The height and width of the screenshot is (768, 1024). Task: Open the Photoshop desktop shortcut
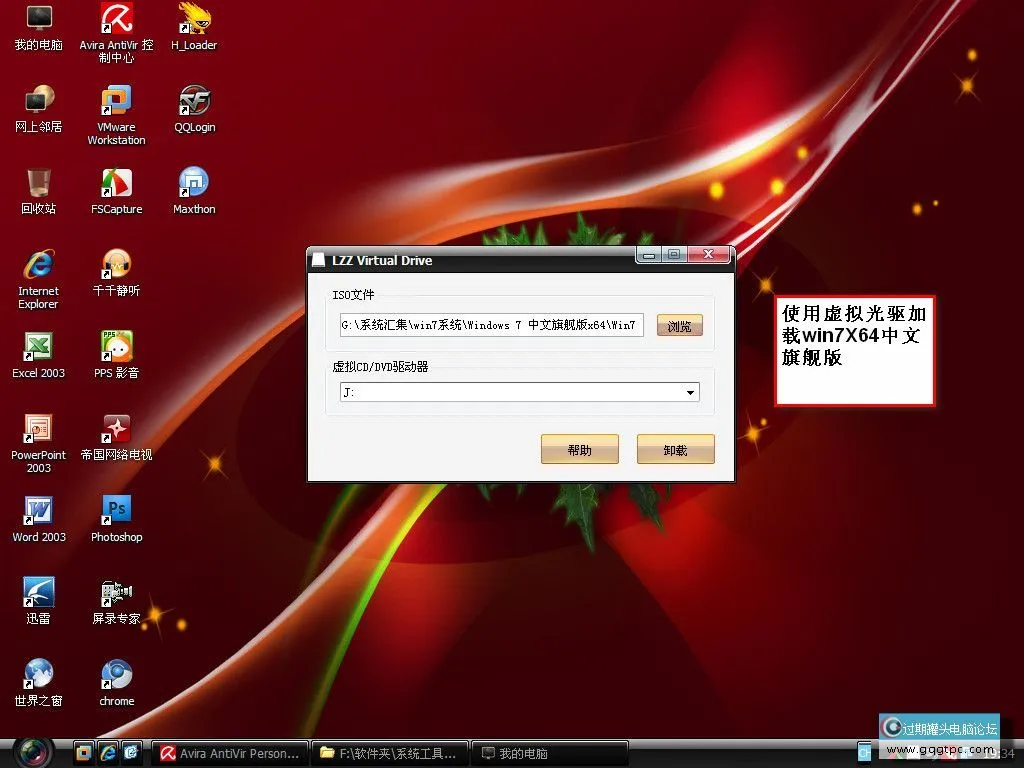tap(116, 512)
